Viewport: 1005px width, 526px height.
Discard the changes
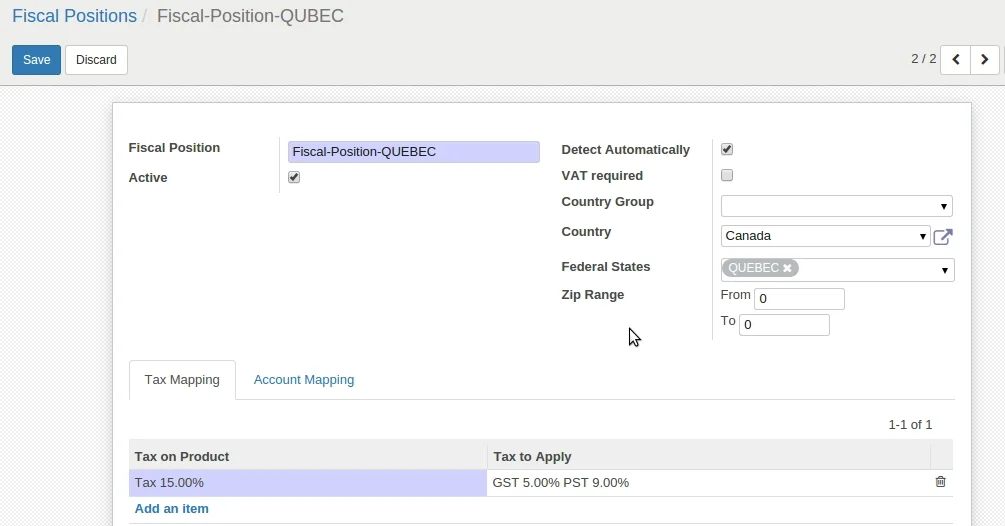pyautogui.click(x=96, y=60)
